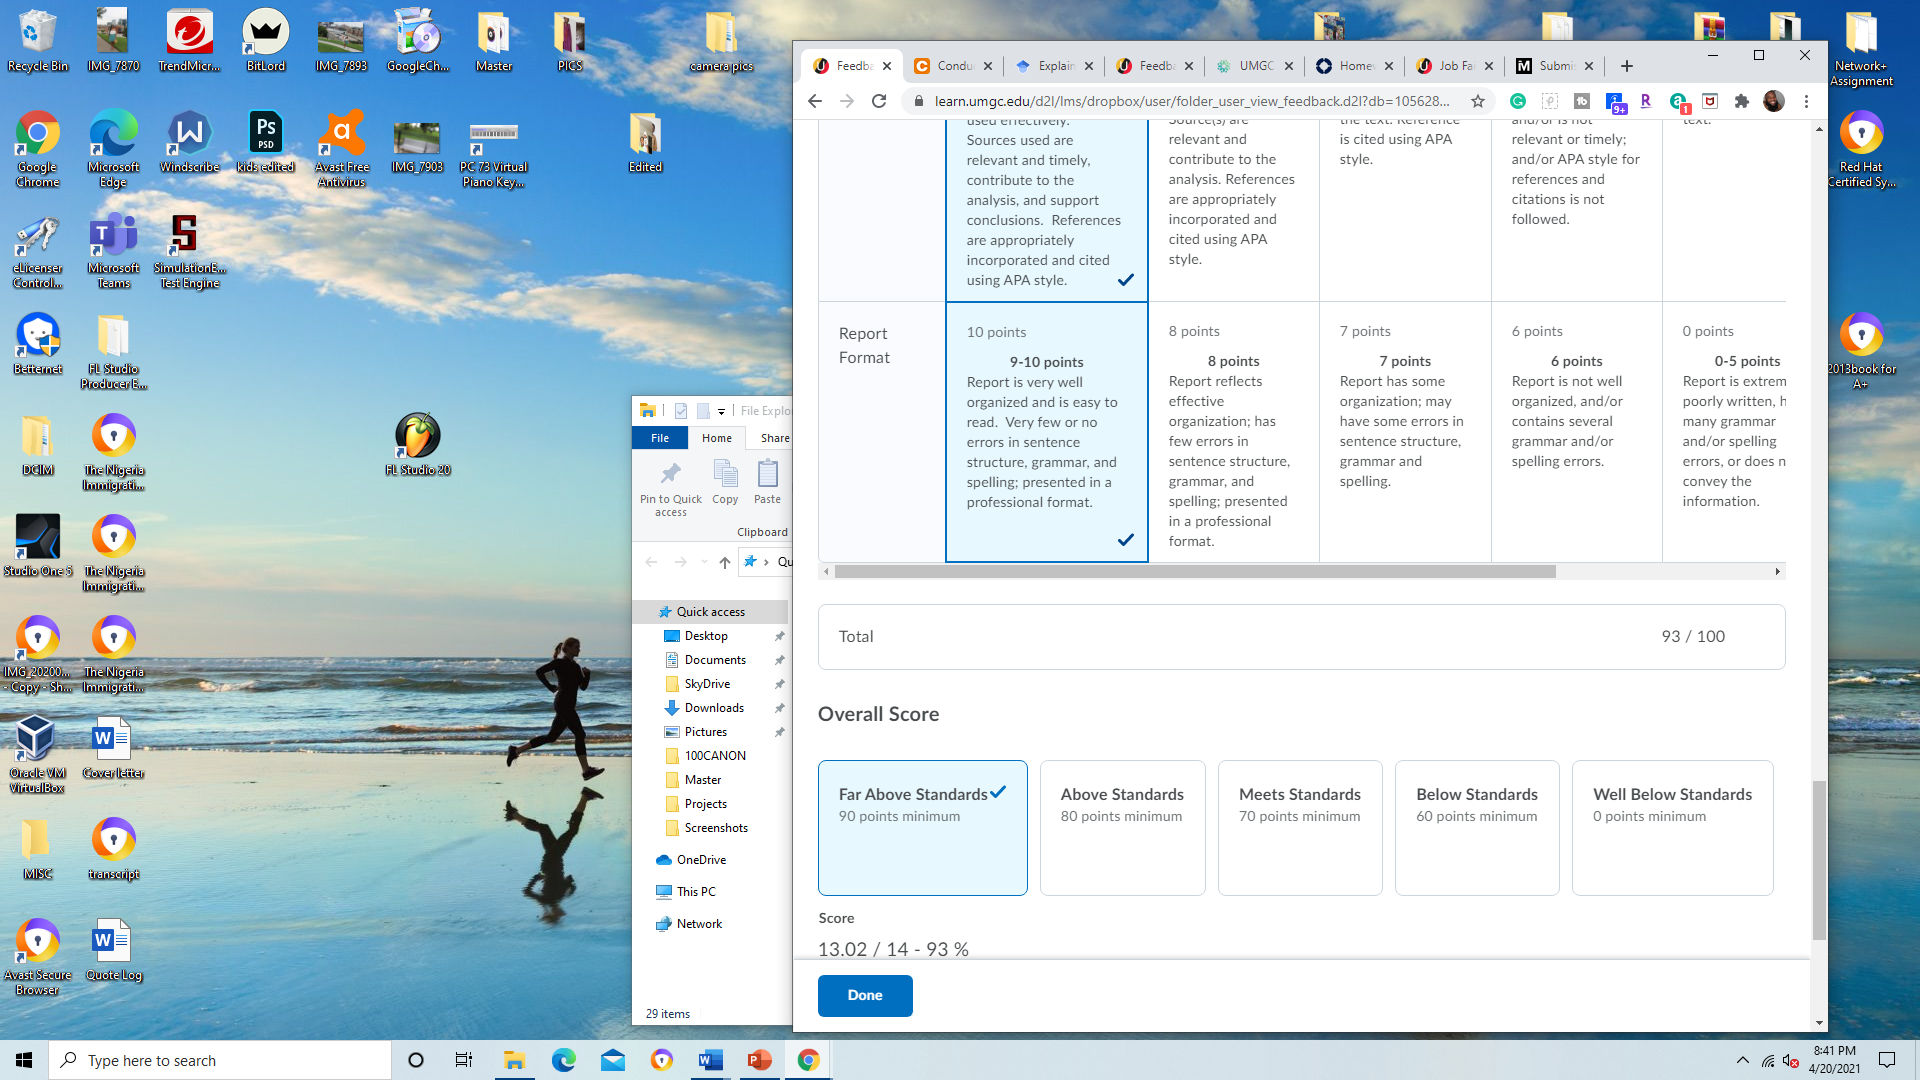The image size is (1920, 1080).
Task: Select the Windscribe desktop icon
Action: (x=189, y=142)
